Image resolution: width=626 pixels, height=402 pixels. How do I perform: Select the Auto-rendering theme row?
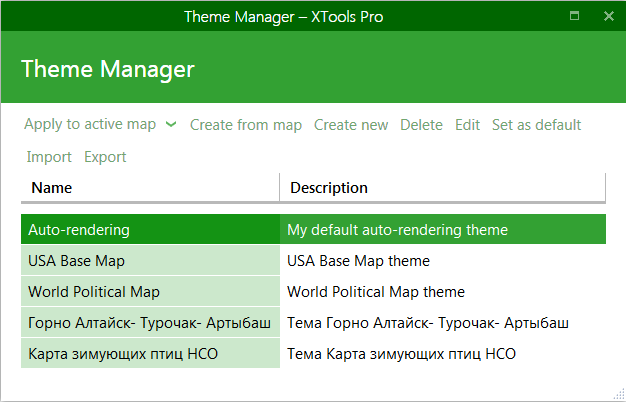click(313, 230)
